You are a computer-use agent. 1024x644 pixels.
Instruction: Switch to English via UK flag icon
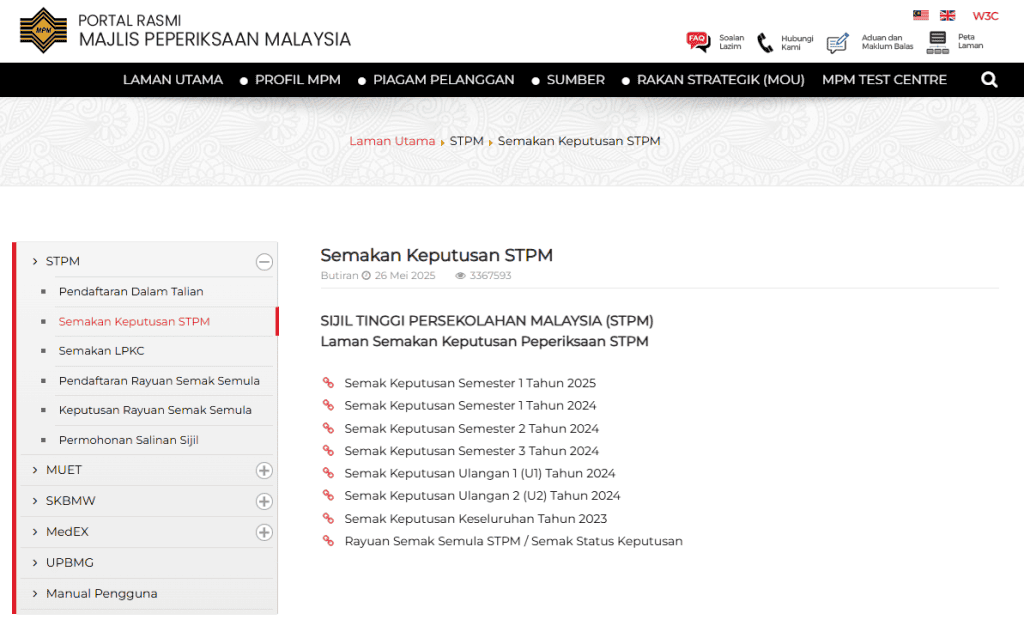pyautogui.click(x=948, y=15)
